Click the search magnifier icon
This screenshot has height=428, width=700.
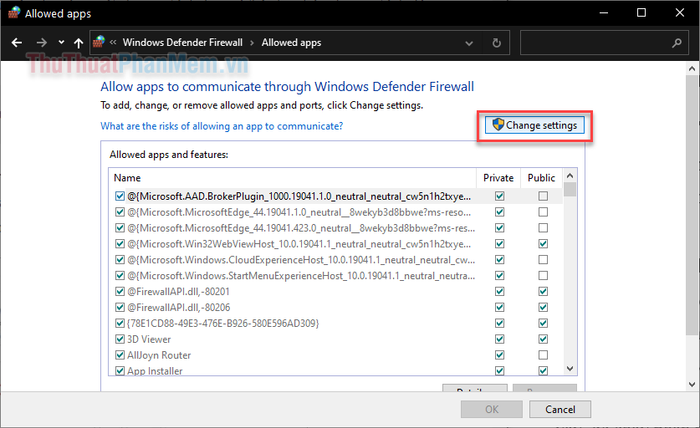tap(677, 43)
